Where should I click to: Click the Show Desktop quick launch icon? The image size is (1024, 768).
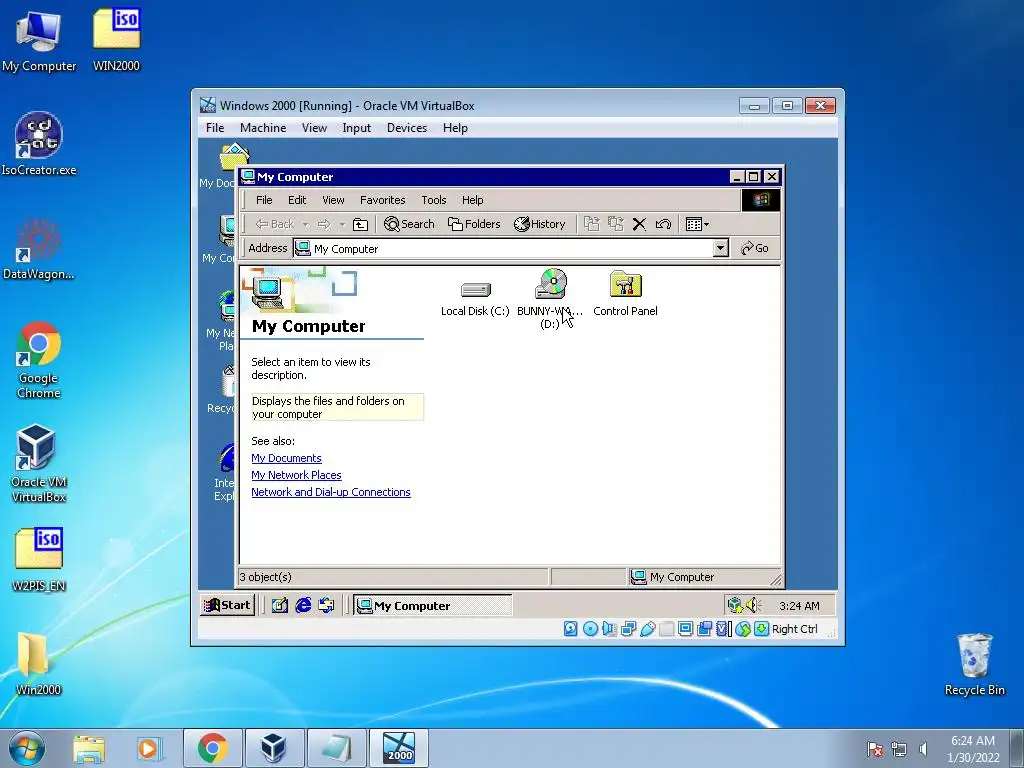point(280,605)
